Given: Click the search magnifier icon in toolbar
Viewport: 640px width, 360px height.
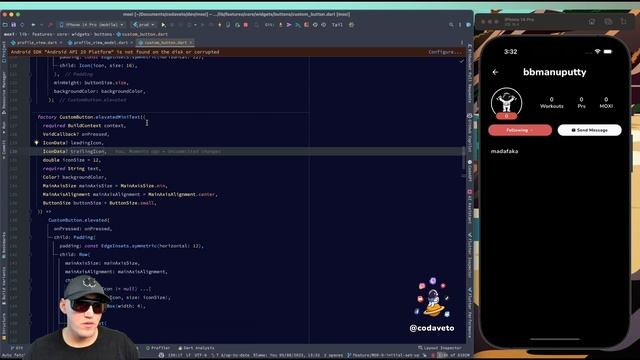Looking at the screenshot, I should (x=451, y=25).
